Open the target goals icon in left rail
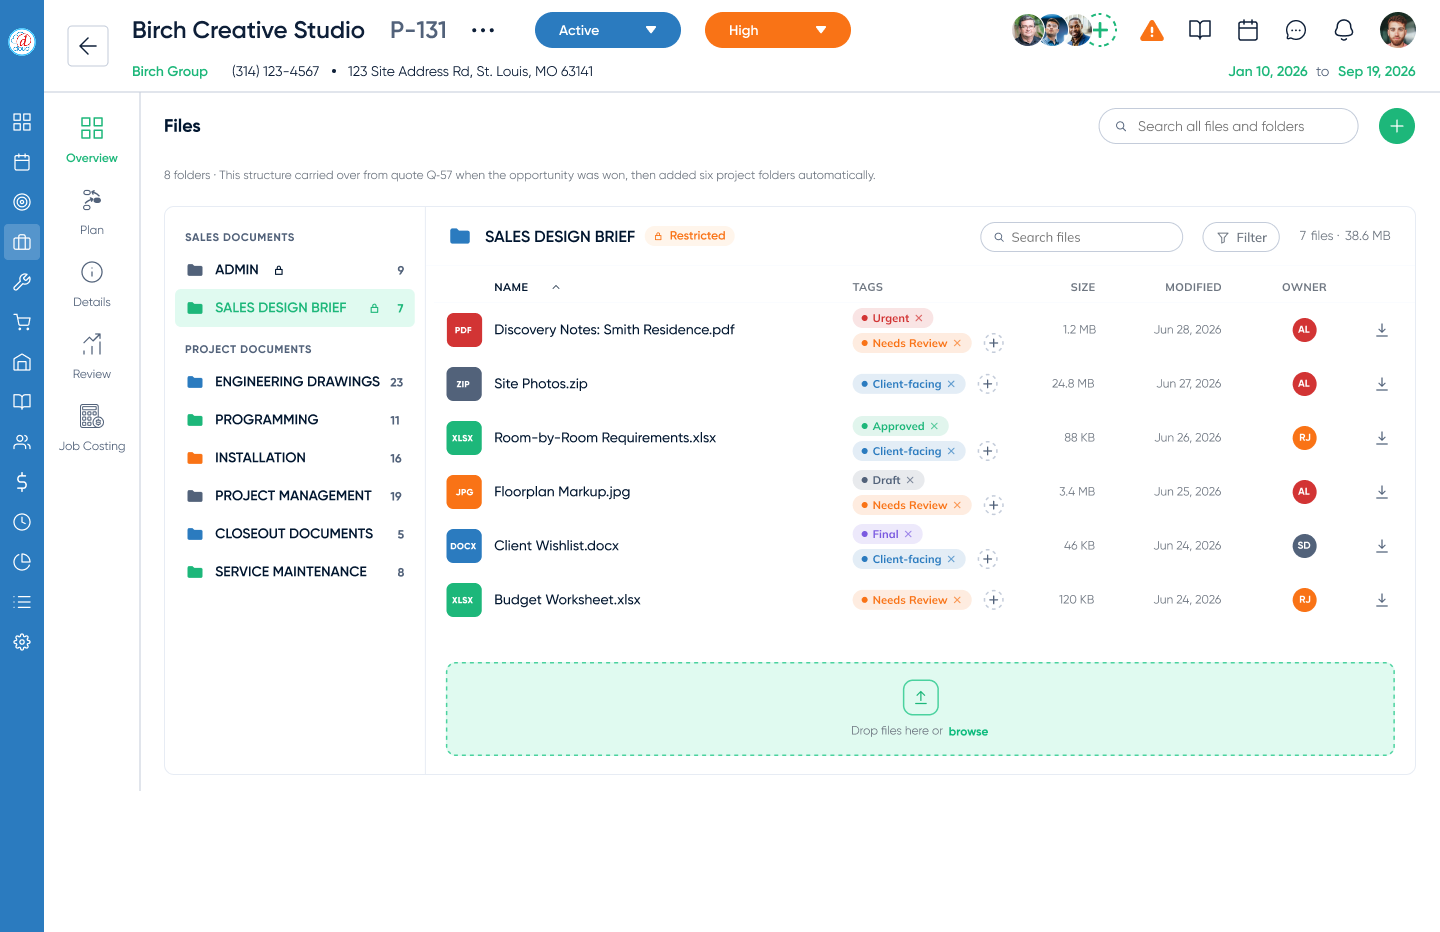Image resolution: width=1440 pixels, height=932 pixels. click(x=22, y=202)
